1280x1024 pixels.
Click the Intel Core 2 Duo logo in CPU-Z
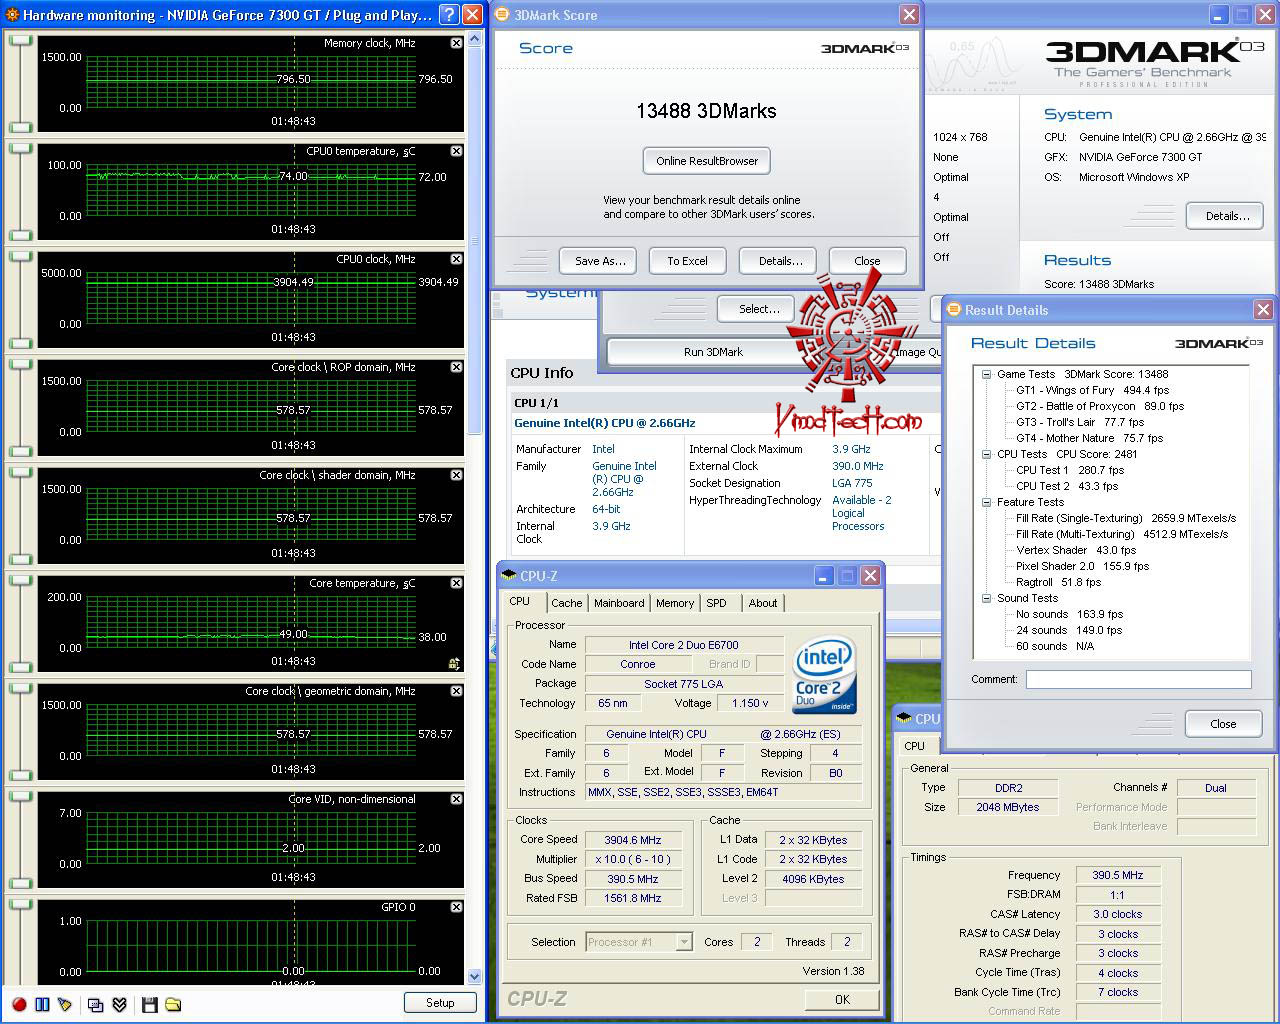[825, 675]
